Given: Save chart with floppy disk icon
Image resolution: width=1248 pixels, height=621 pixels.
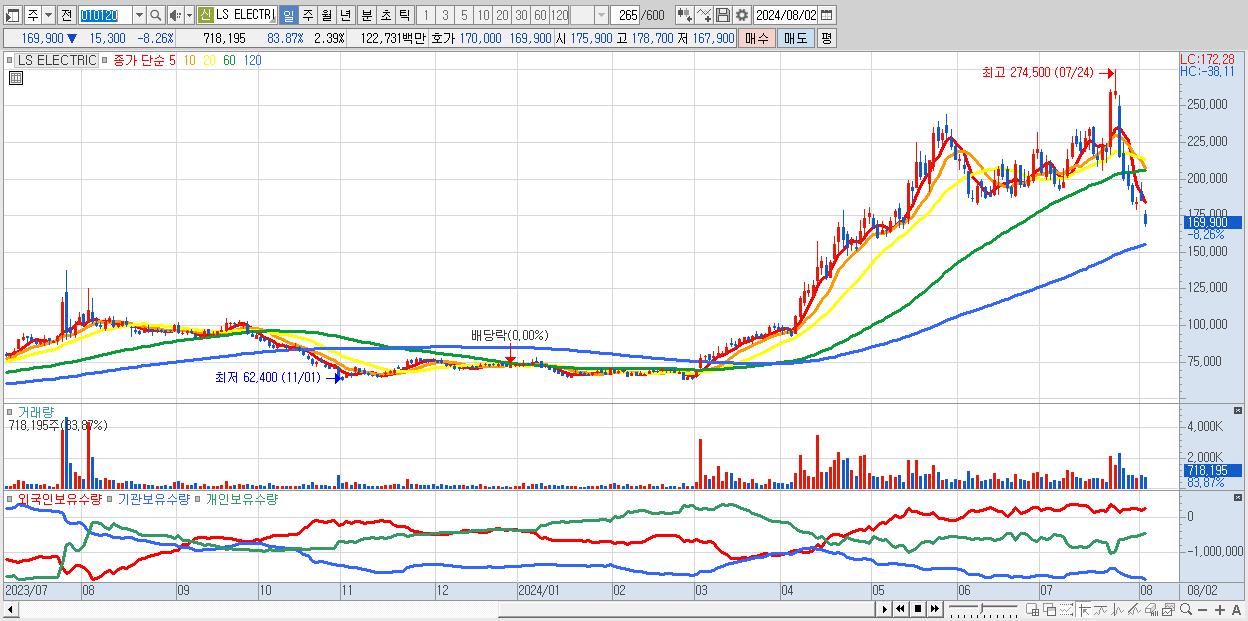Looking at the screenshot, I should [x=723, y=15].
